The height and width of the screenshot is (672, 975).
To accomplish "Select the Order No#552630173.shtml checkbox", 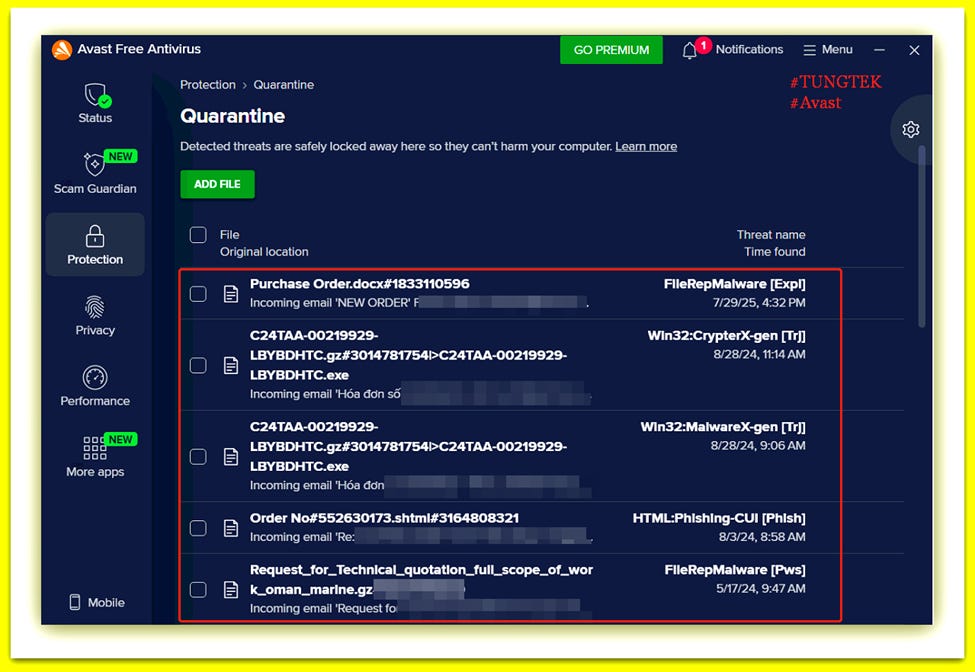I will pos(198,528).
